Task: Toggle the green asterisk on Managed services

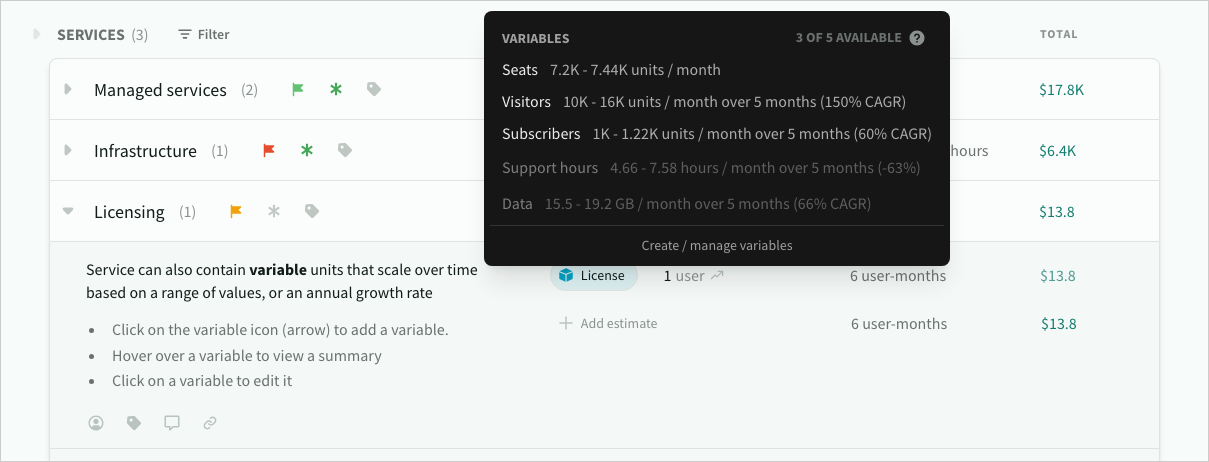Action: [x=336, y=89]
